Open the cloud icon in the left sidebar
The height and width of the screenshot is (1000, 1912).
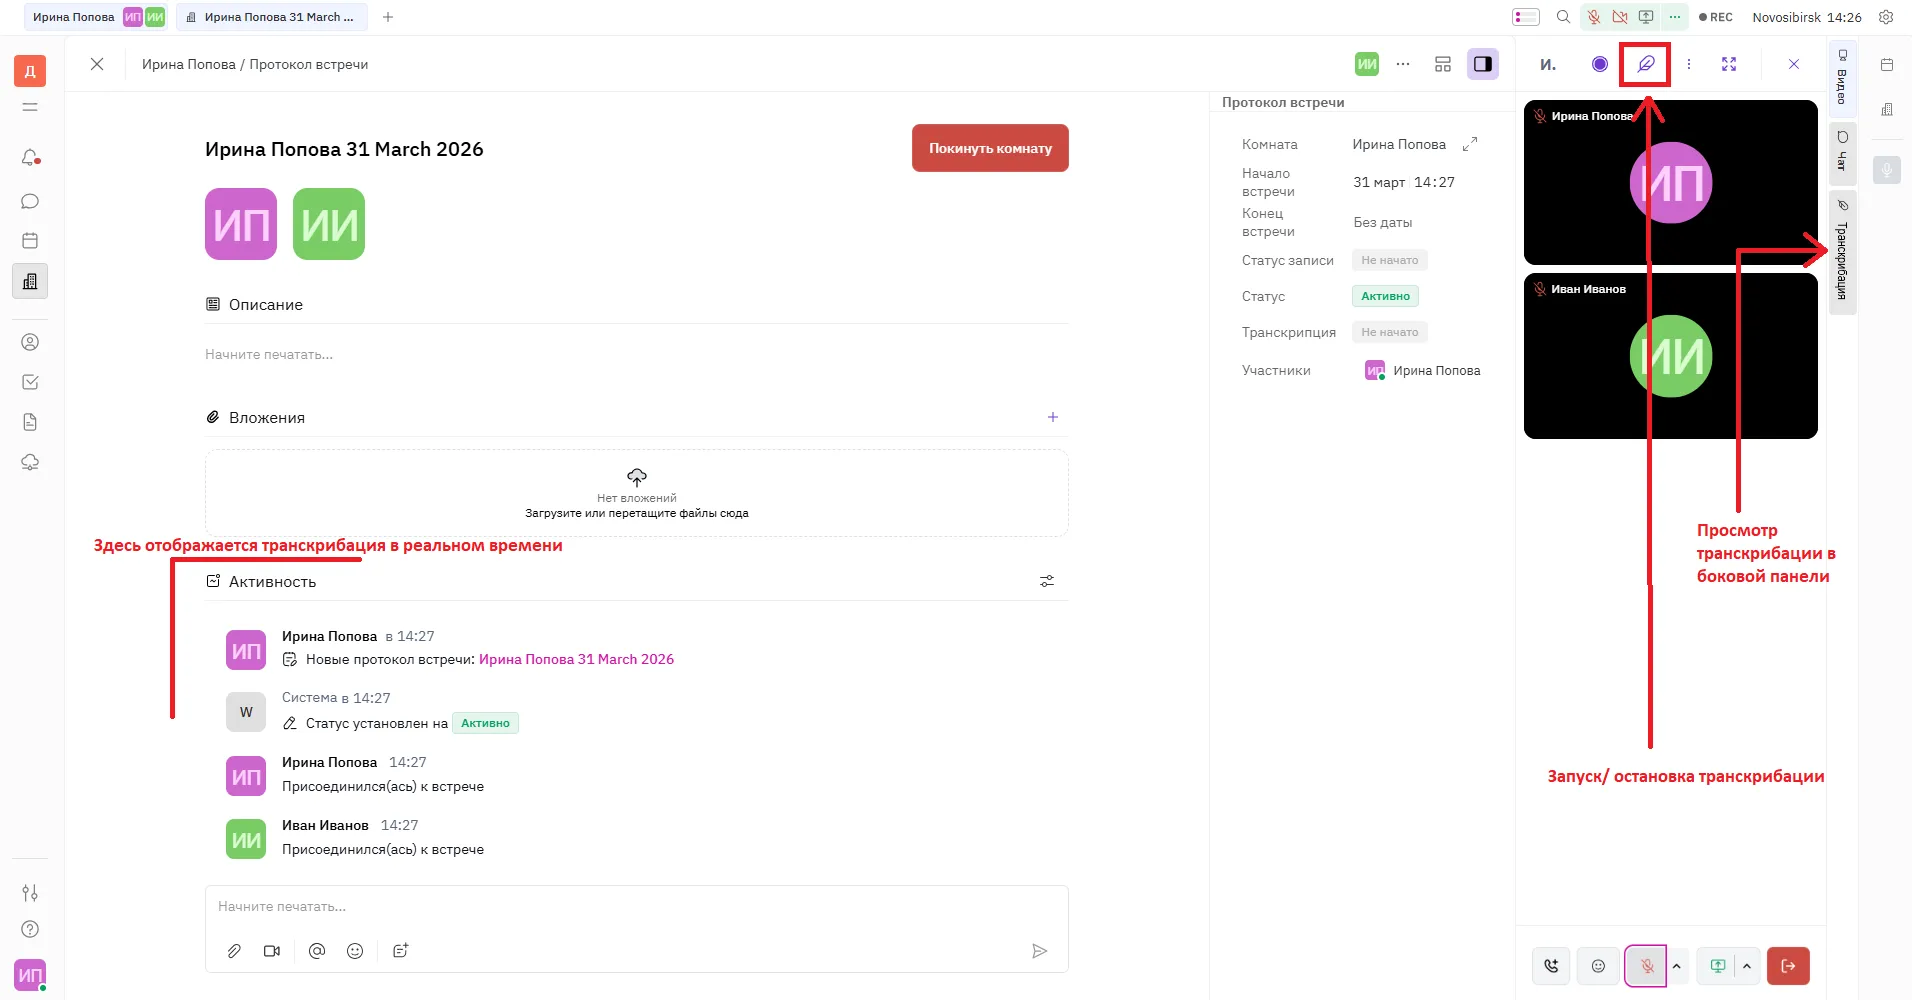[30, 462]
